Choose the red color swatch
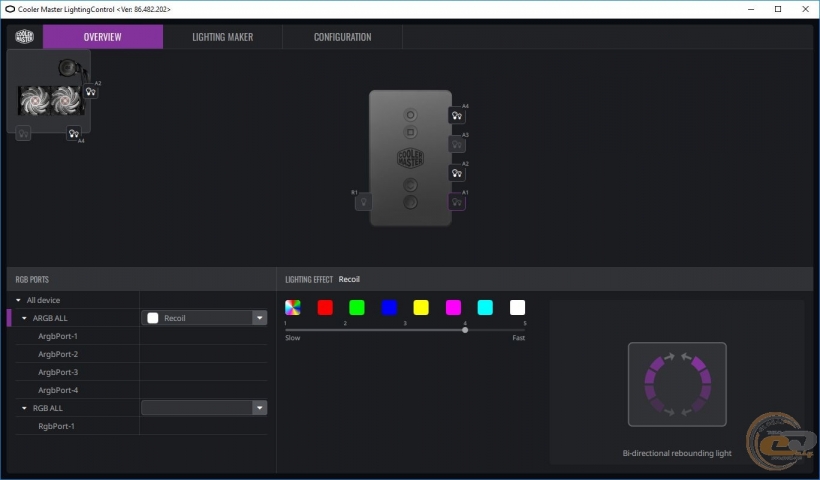Screen dimensions: 820x480 pos(325,307)
